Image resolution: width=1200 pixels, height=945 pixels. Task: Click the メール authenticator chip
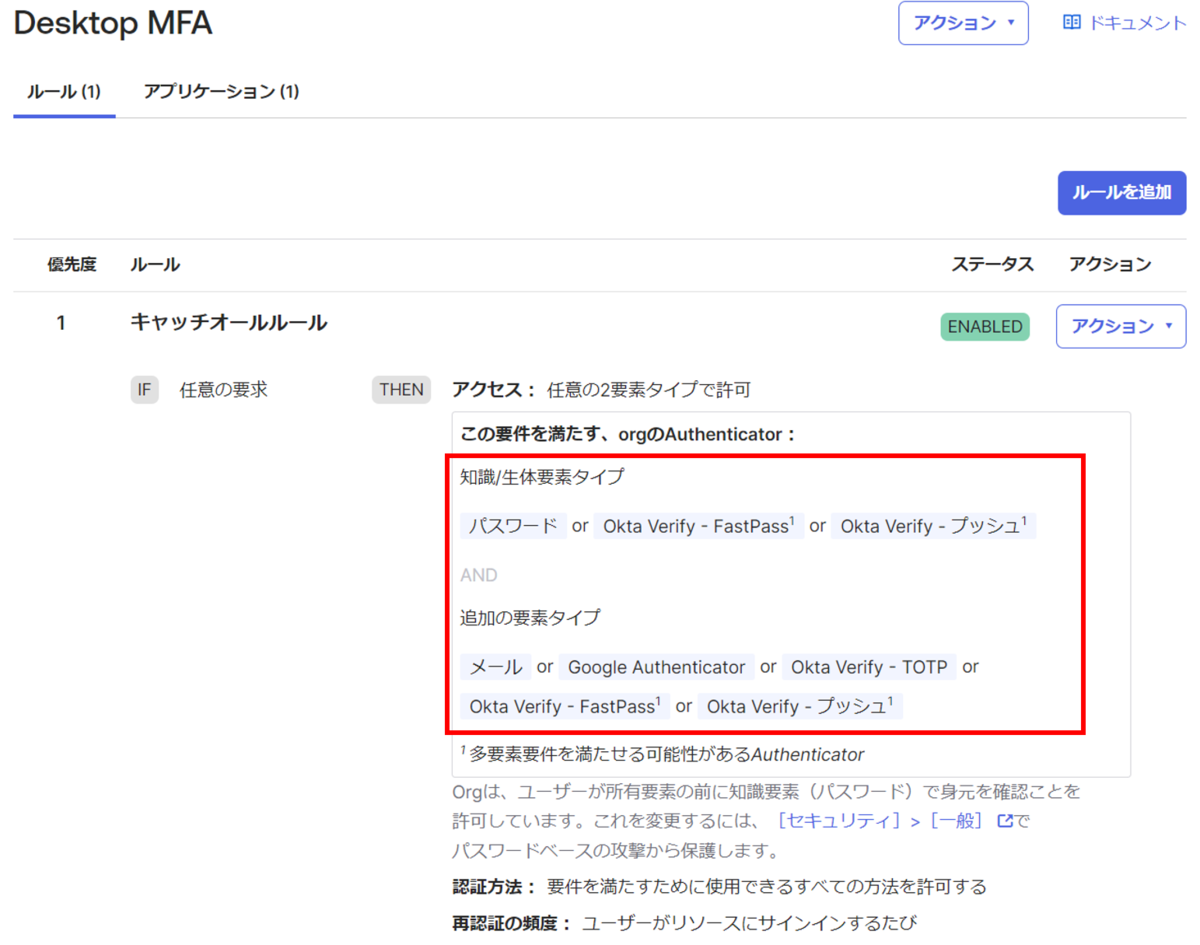pyautogui.click(x=495, y=667)
